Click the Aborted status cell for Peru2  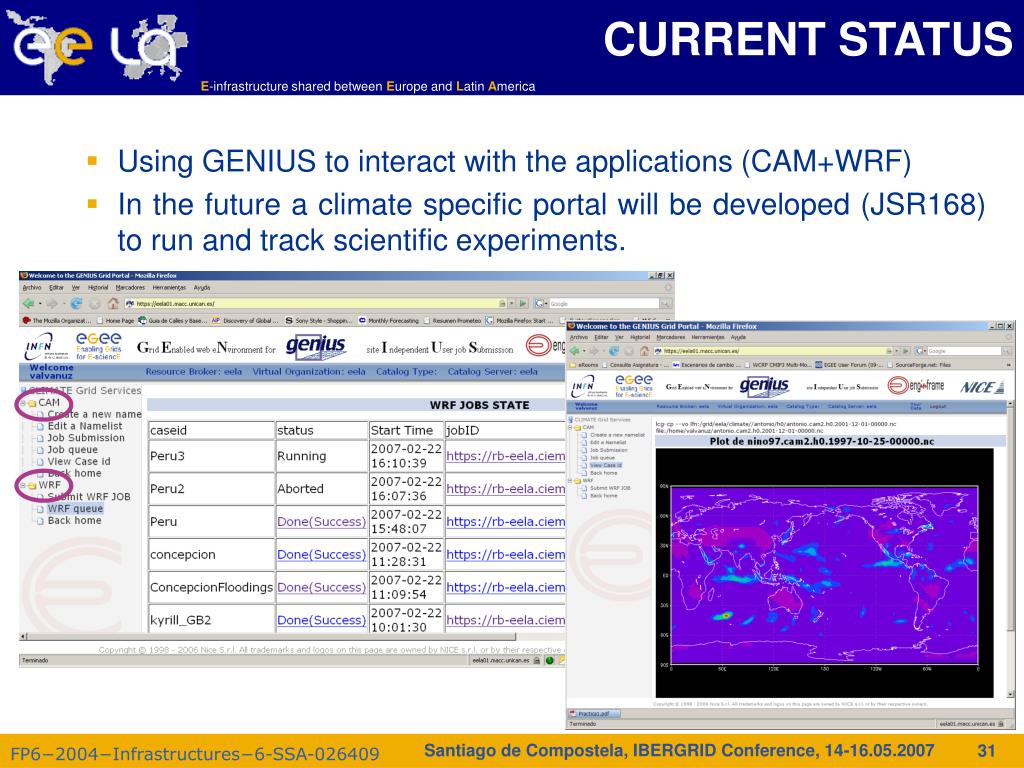tap(321, 488)
